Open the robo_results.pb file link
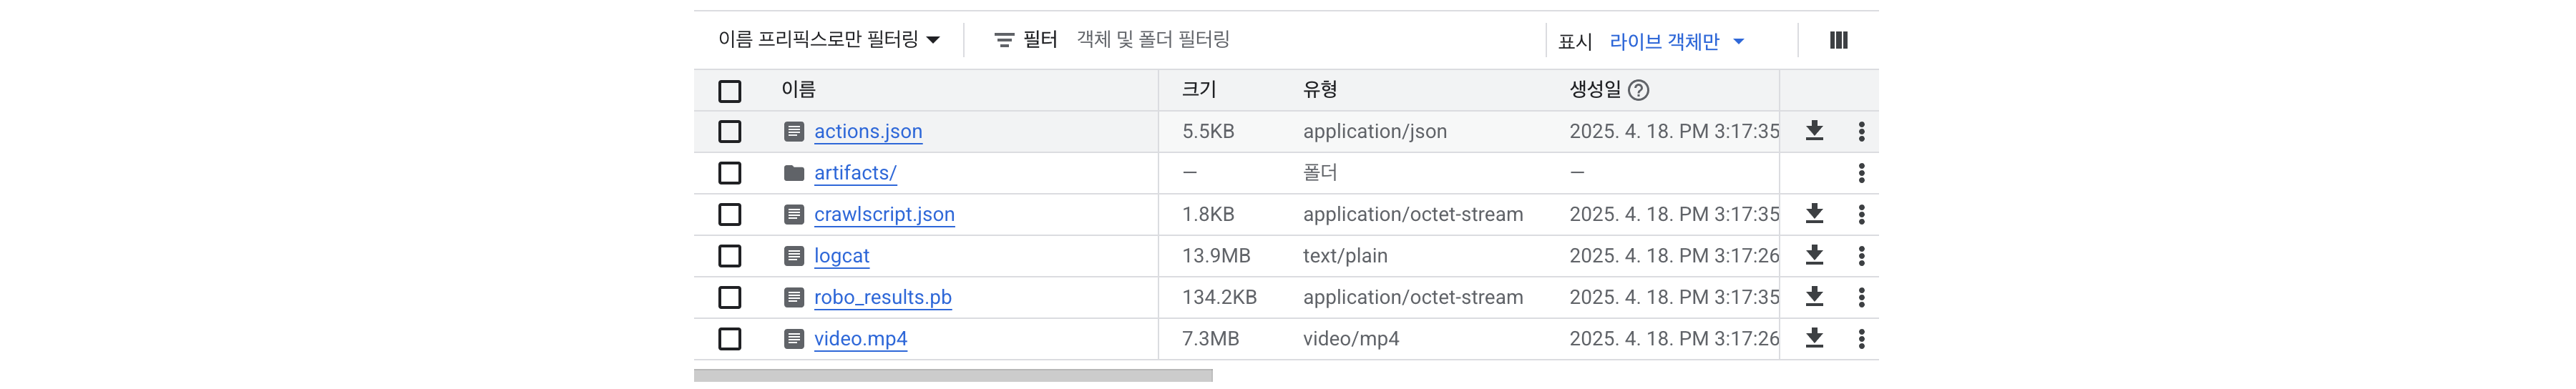Image resolution: width=2576 pixels, height=389 pixels. click(882, 297)
